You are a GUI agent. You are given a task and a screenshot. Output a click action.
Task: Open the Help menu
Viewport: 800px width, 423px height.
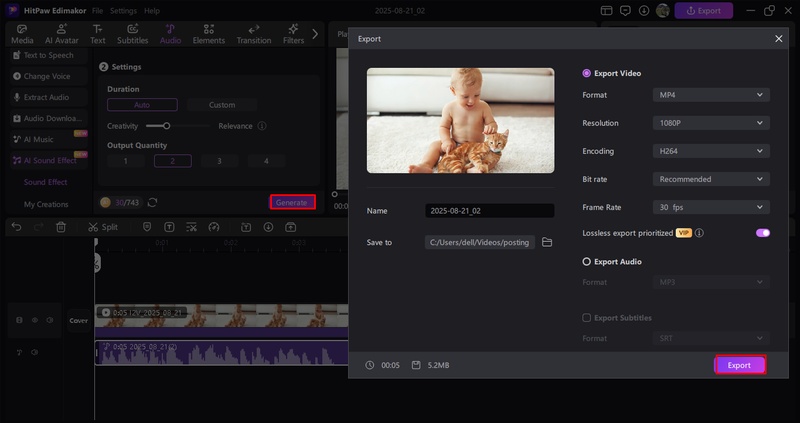tap(152, 11)
